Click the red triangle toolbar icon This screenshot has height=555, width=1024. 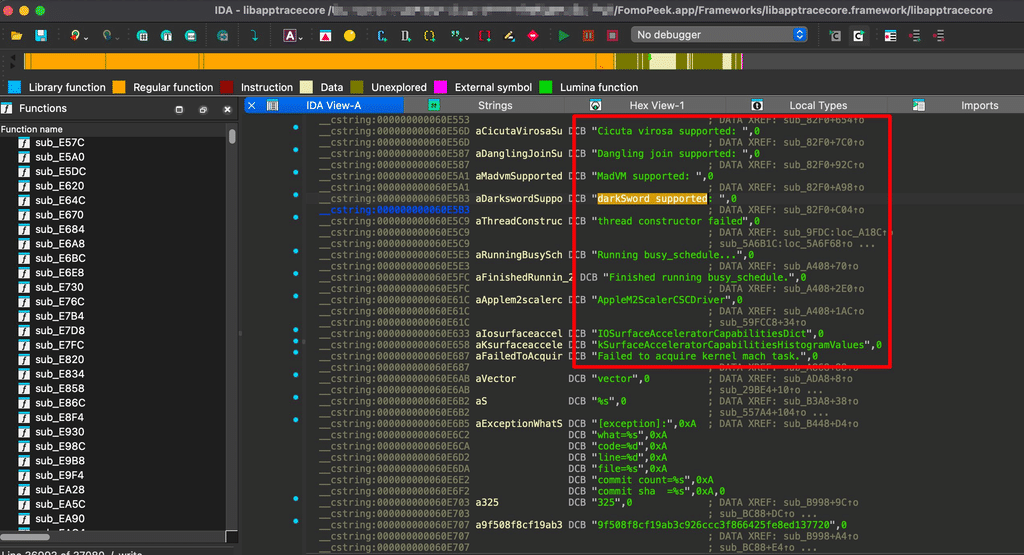click(325, 36)
